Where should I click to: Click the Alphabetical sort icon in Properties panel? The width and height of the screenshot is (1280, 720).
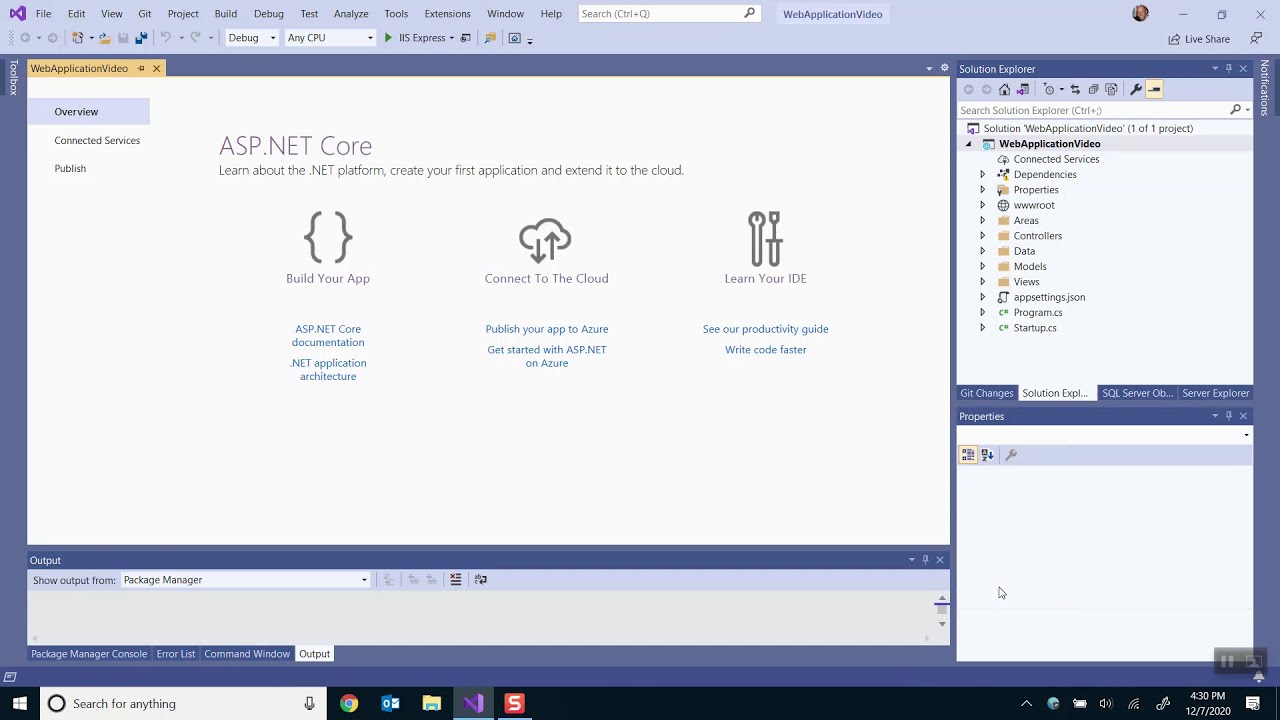tap(987, 455)
